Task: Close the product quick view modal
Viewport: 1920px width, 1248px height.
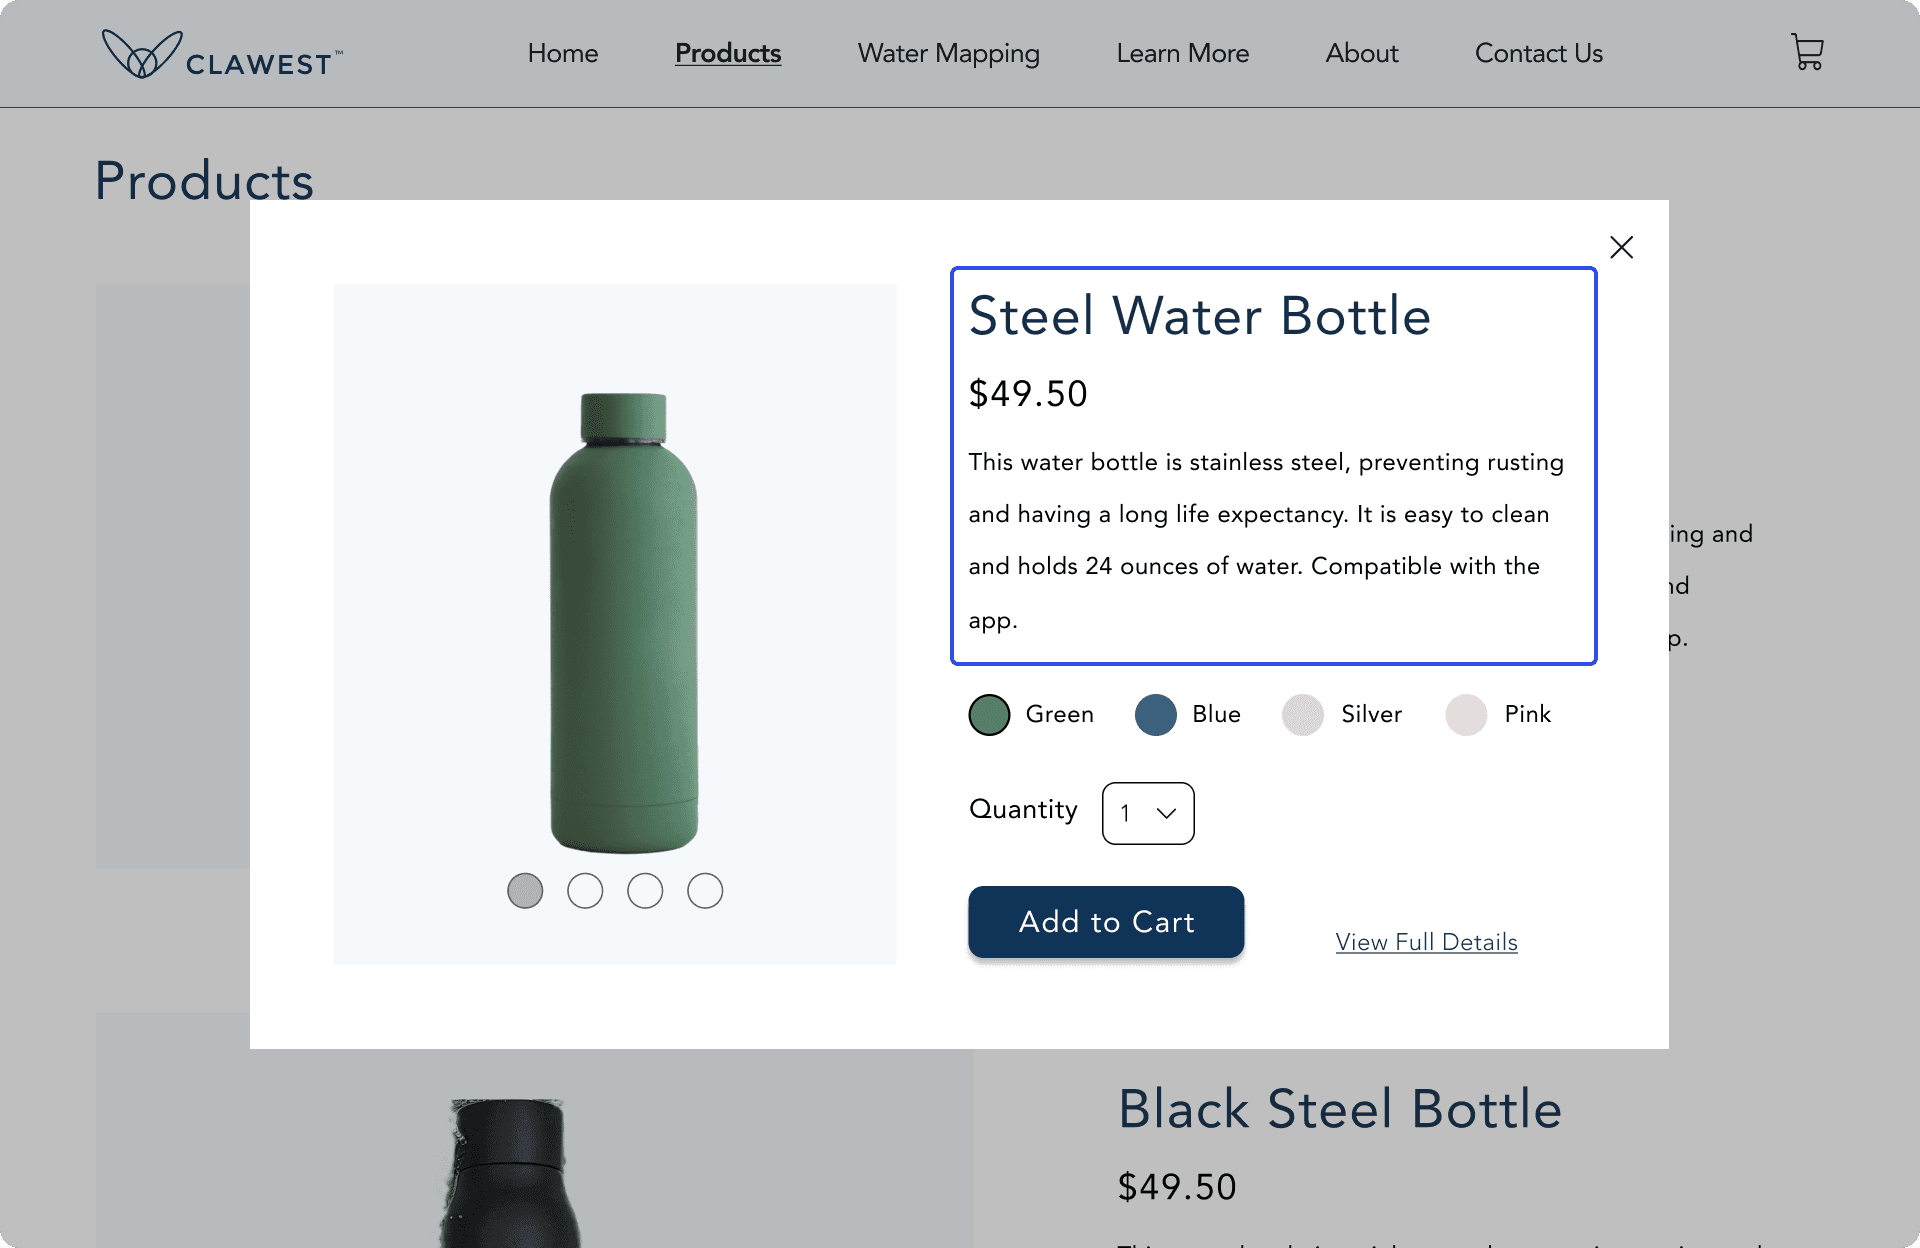Action: click(1621, 247)
